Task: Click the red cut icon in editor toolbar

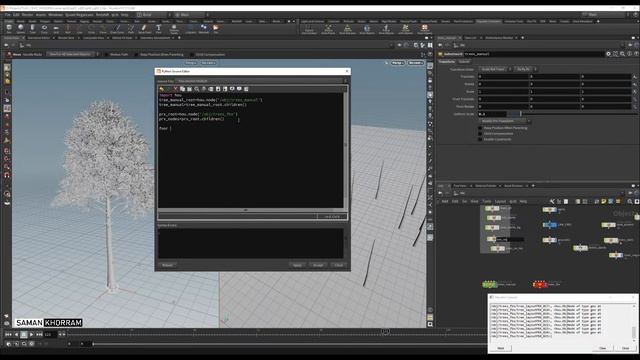Action: 176,89
